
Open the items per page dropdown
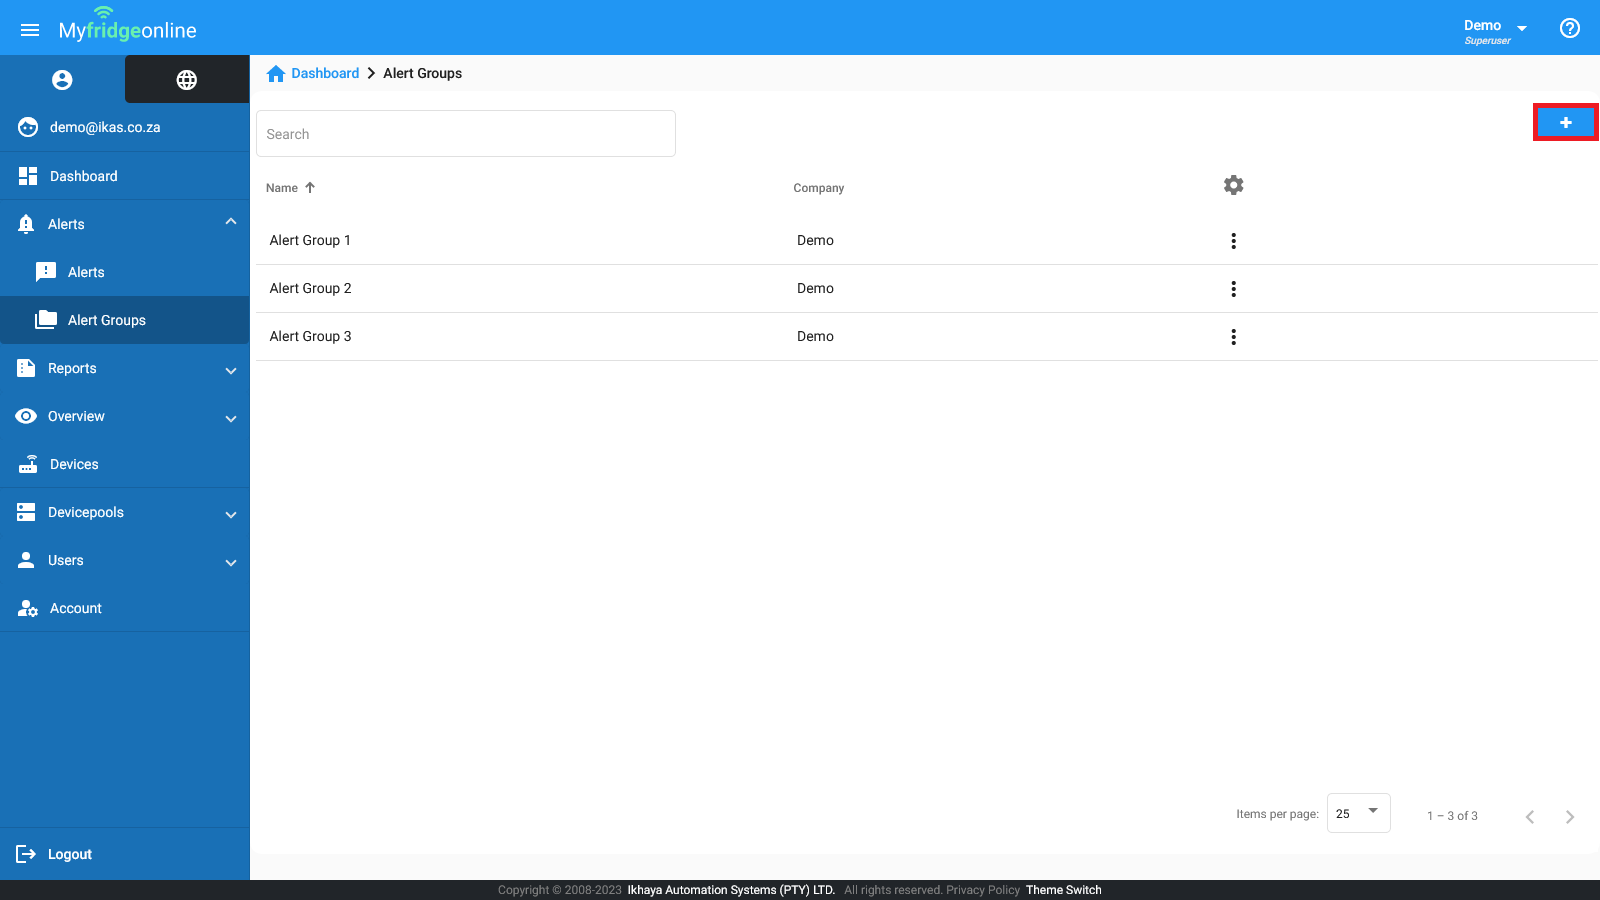(1358, 813)
